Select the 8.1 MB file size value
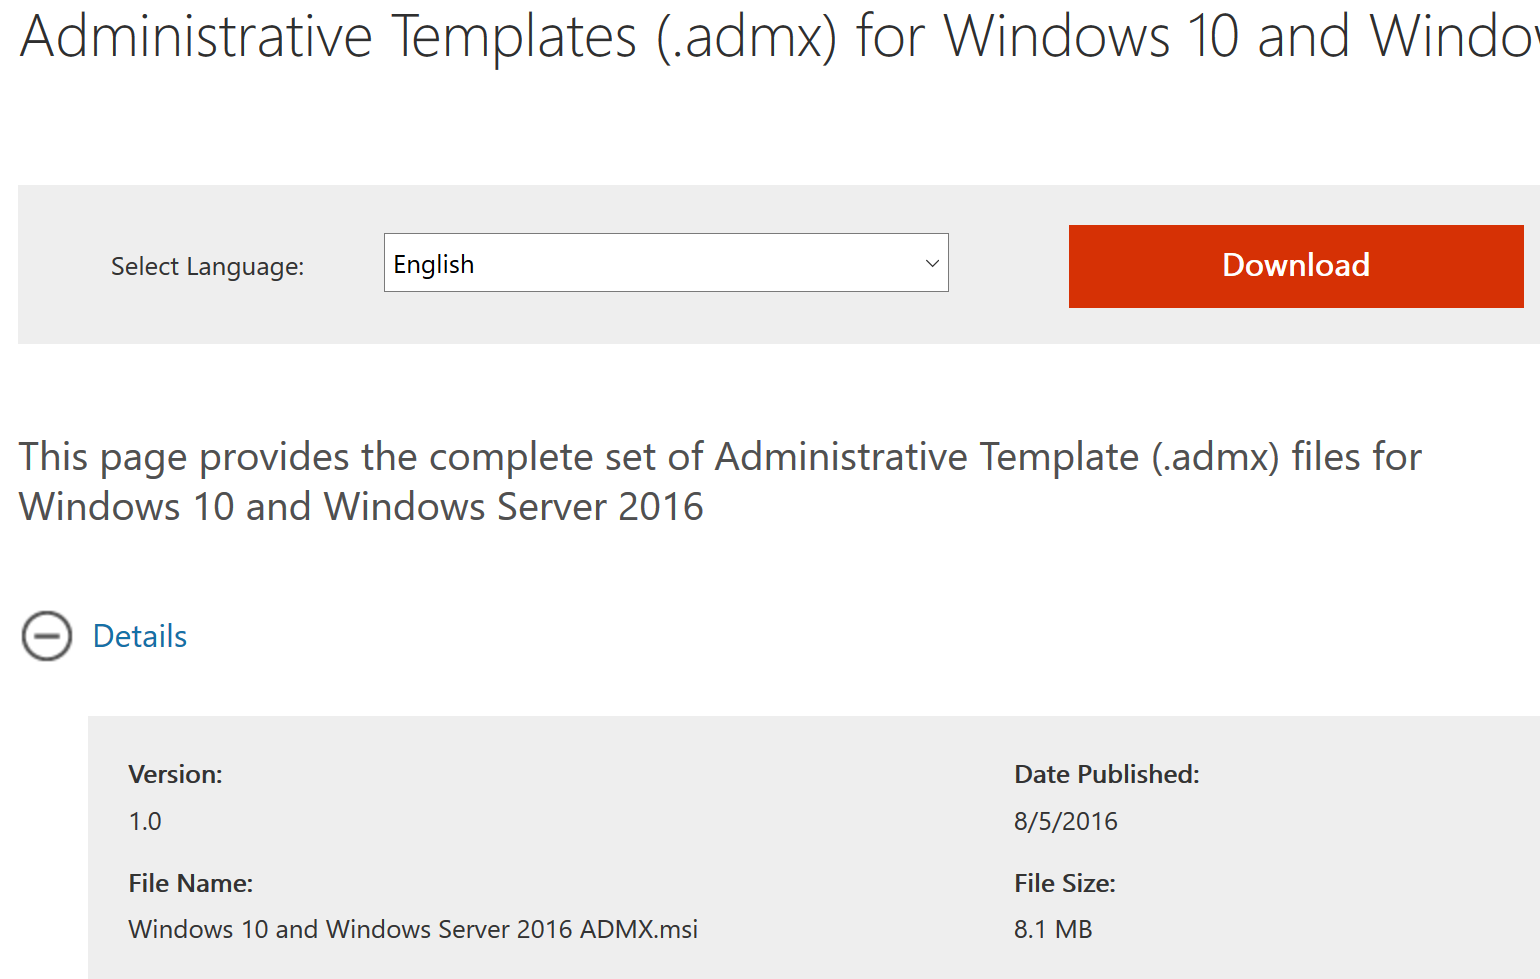Viewport: 1540px width, 979px height. (x=1052, y=929)
